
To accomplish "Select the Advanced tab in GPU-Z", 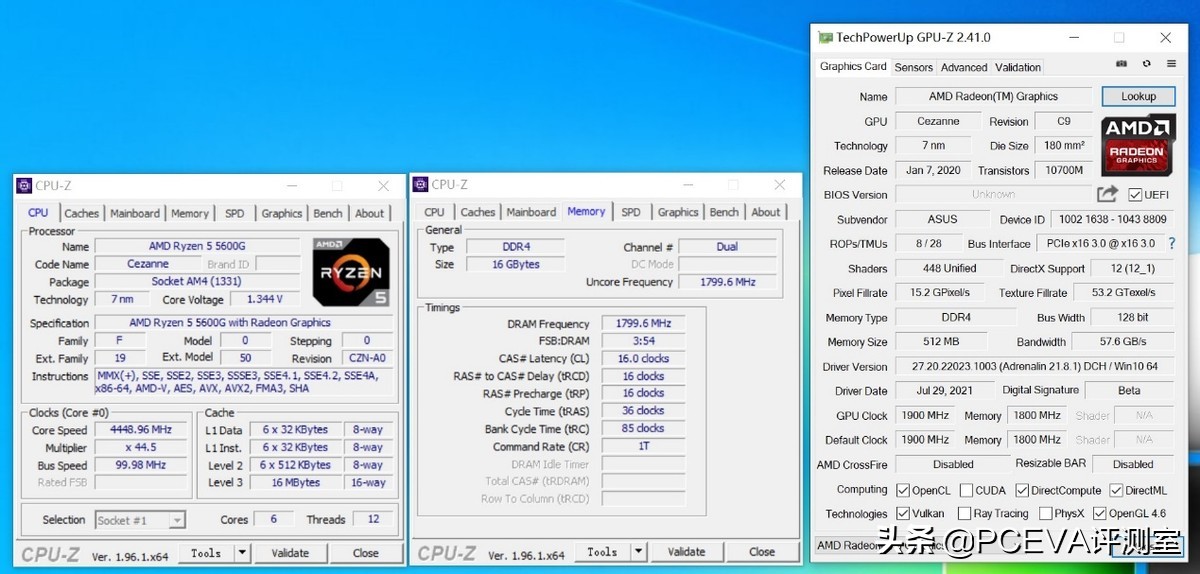I will 964,67.
